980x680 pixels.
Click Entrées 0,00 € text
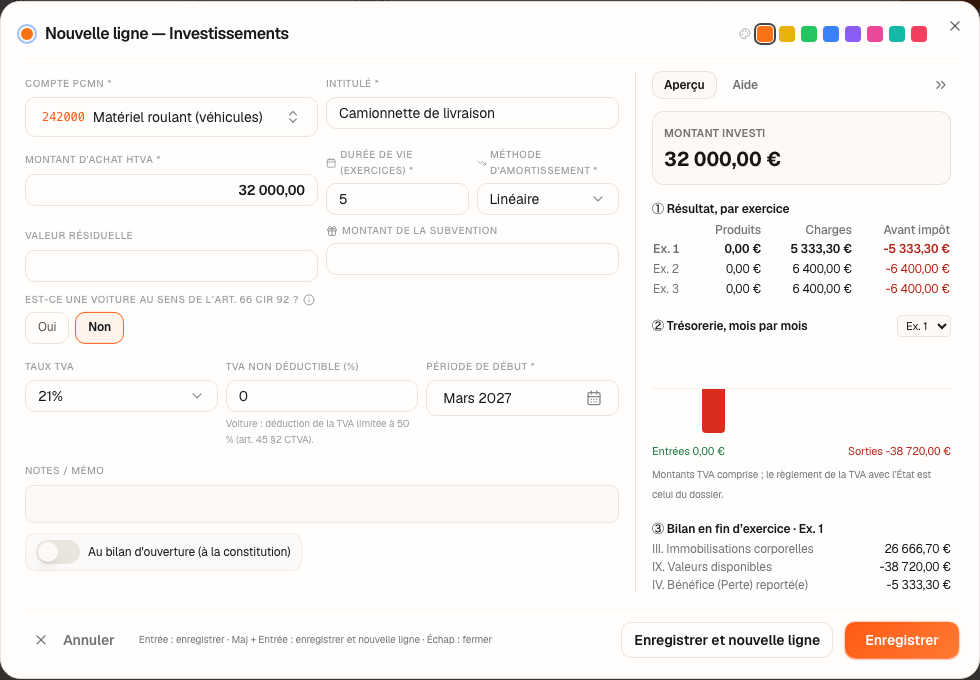(x=688, y=451)
